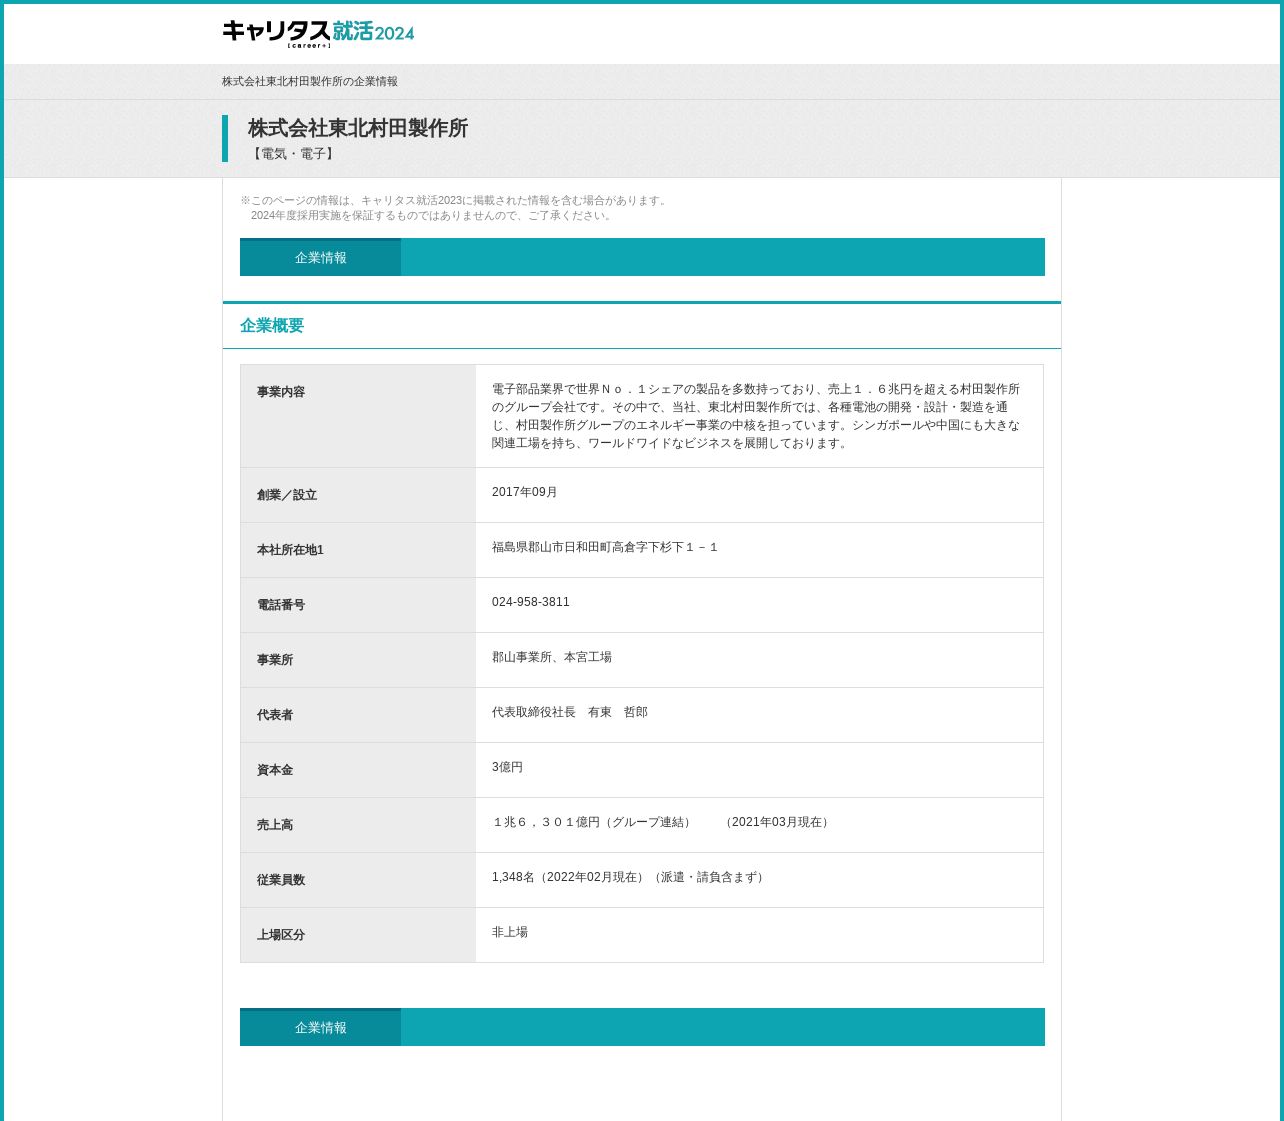
Task: Select the lower 企業情報 tab
Action: (x=320, y=1028)
